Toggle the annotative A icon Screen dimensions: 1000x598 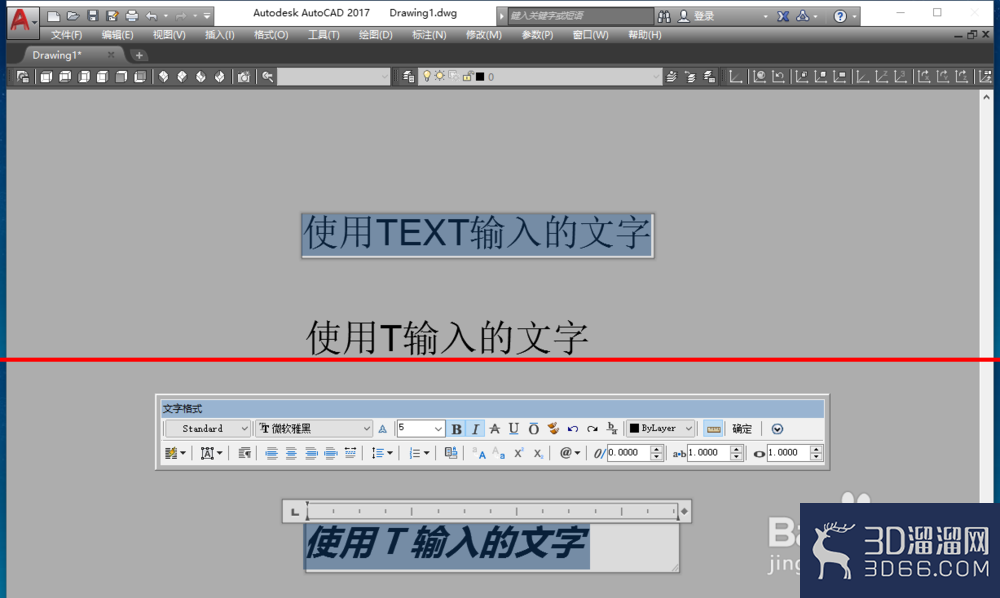click(x=382, y=429)
